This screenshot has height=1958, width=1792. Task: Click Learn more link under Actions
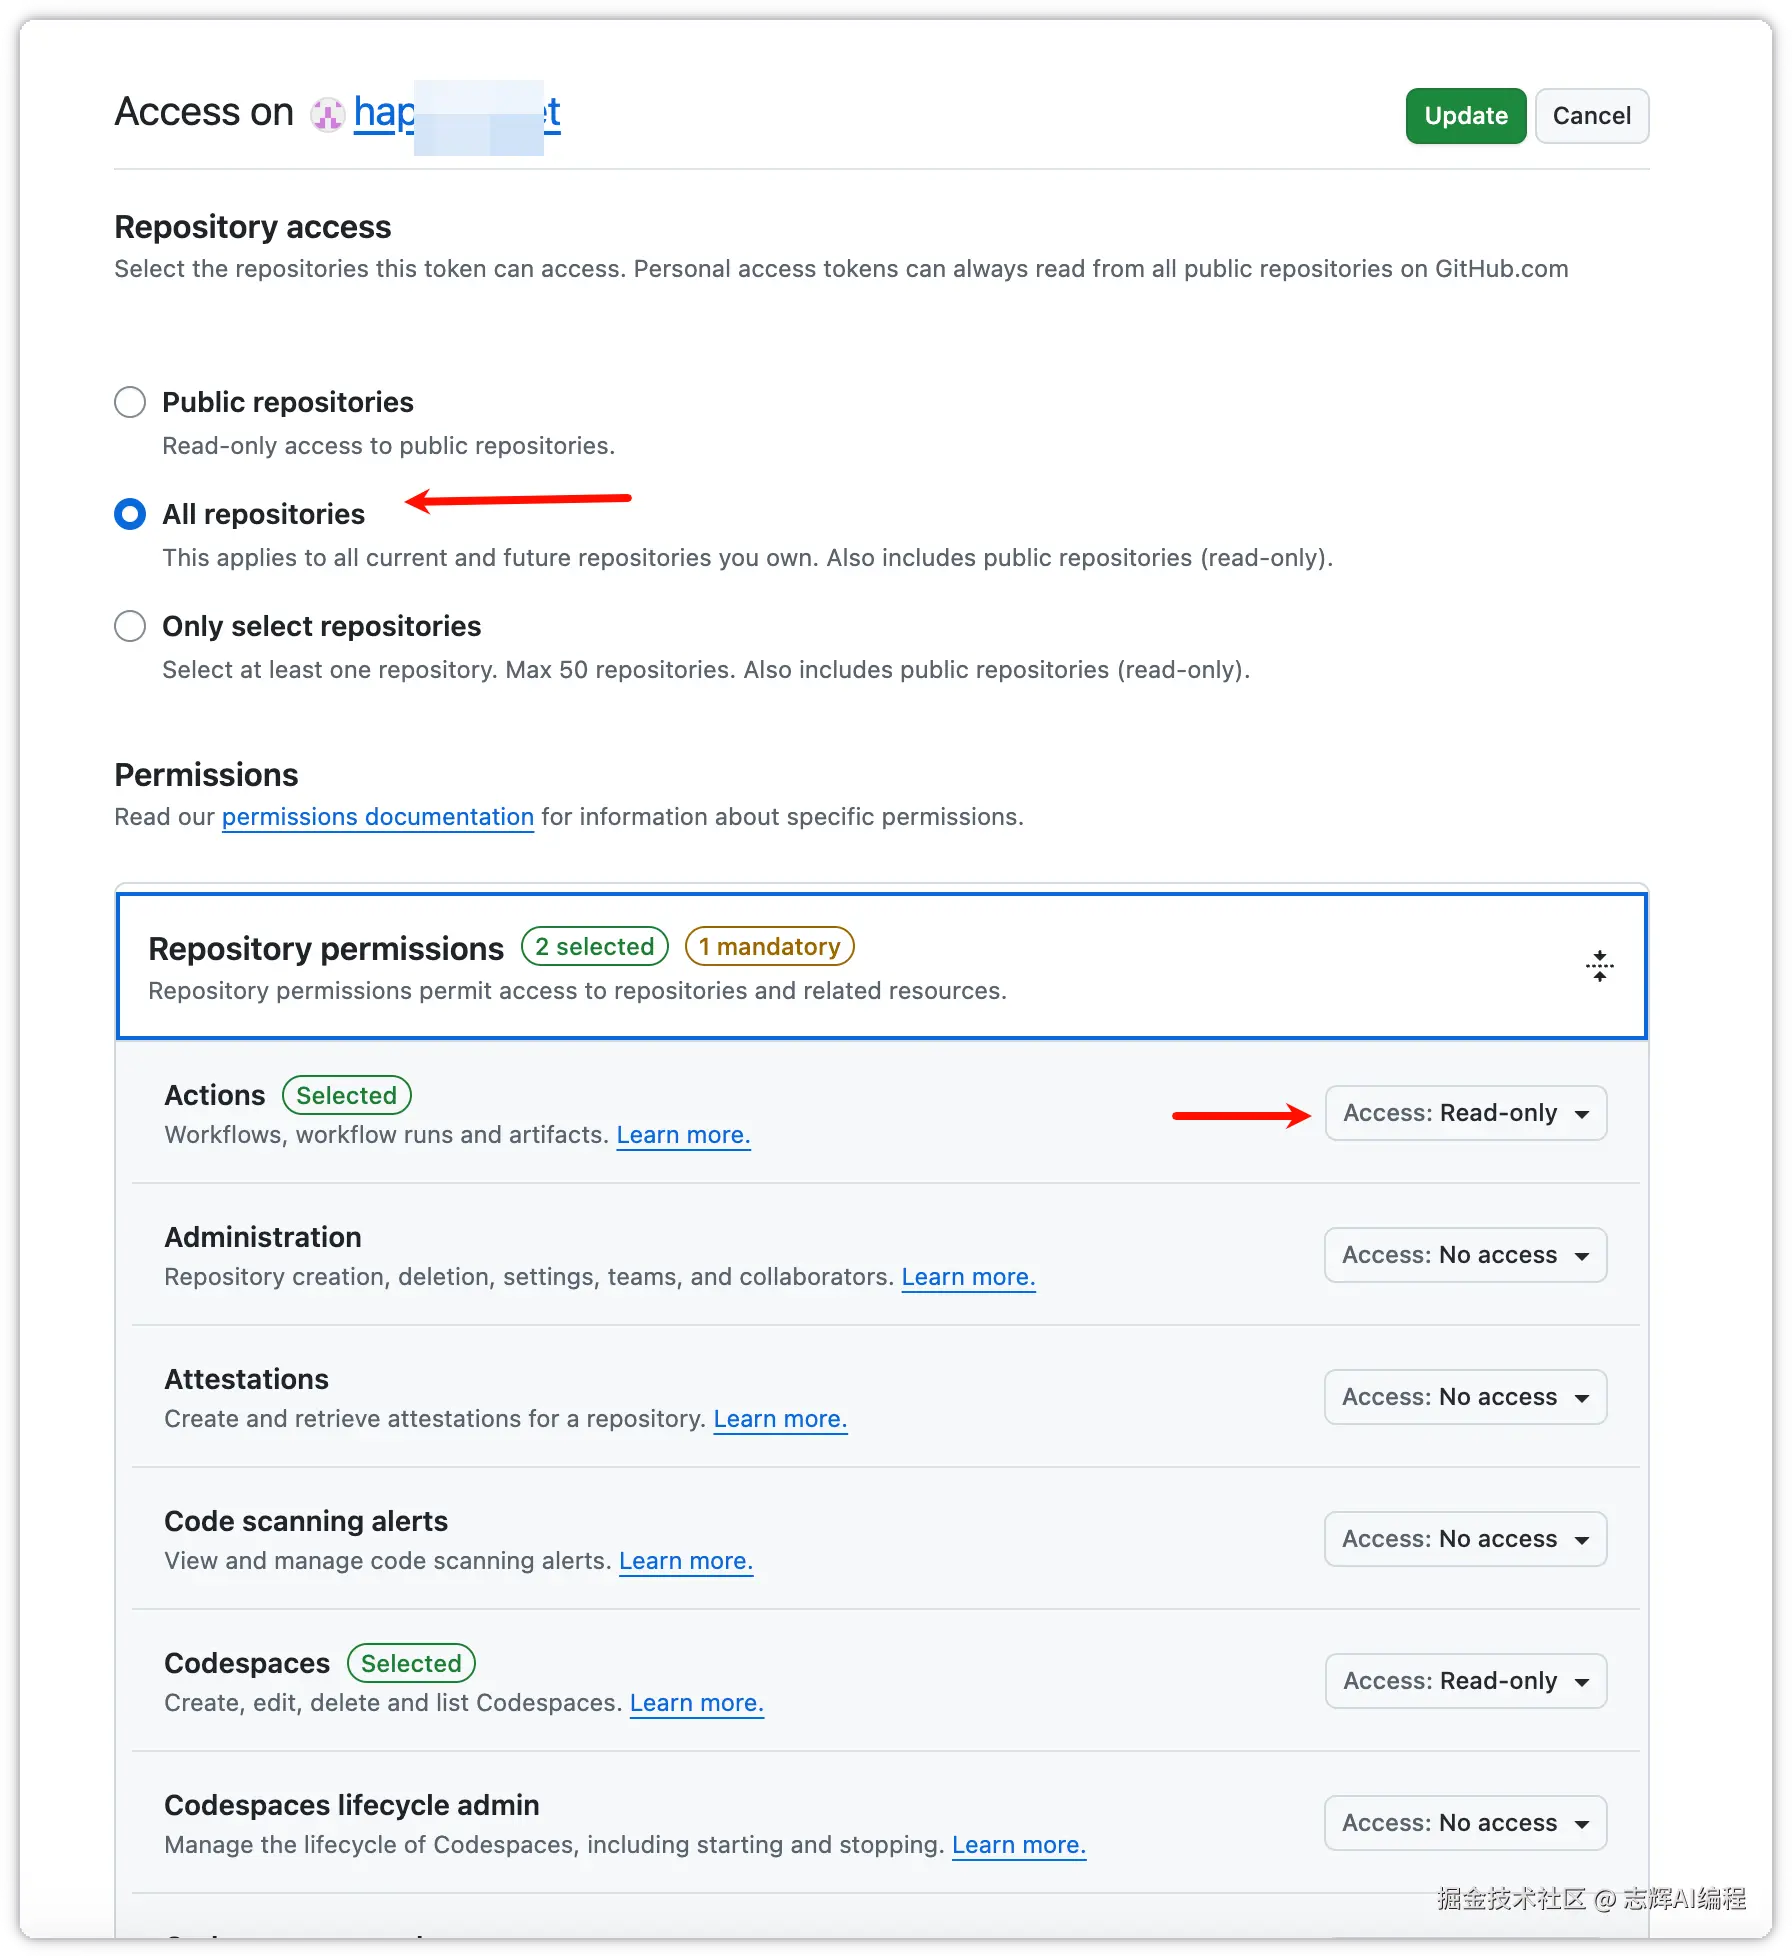[683, 1135]
